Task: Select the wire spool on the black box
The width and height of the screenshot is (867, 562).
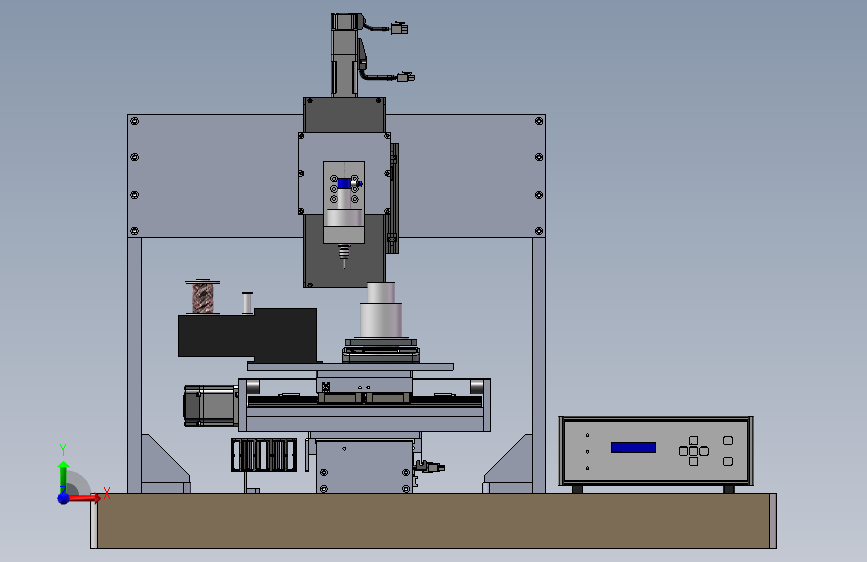Action: coord(202,297)
